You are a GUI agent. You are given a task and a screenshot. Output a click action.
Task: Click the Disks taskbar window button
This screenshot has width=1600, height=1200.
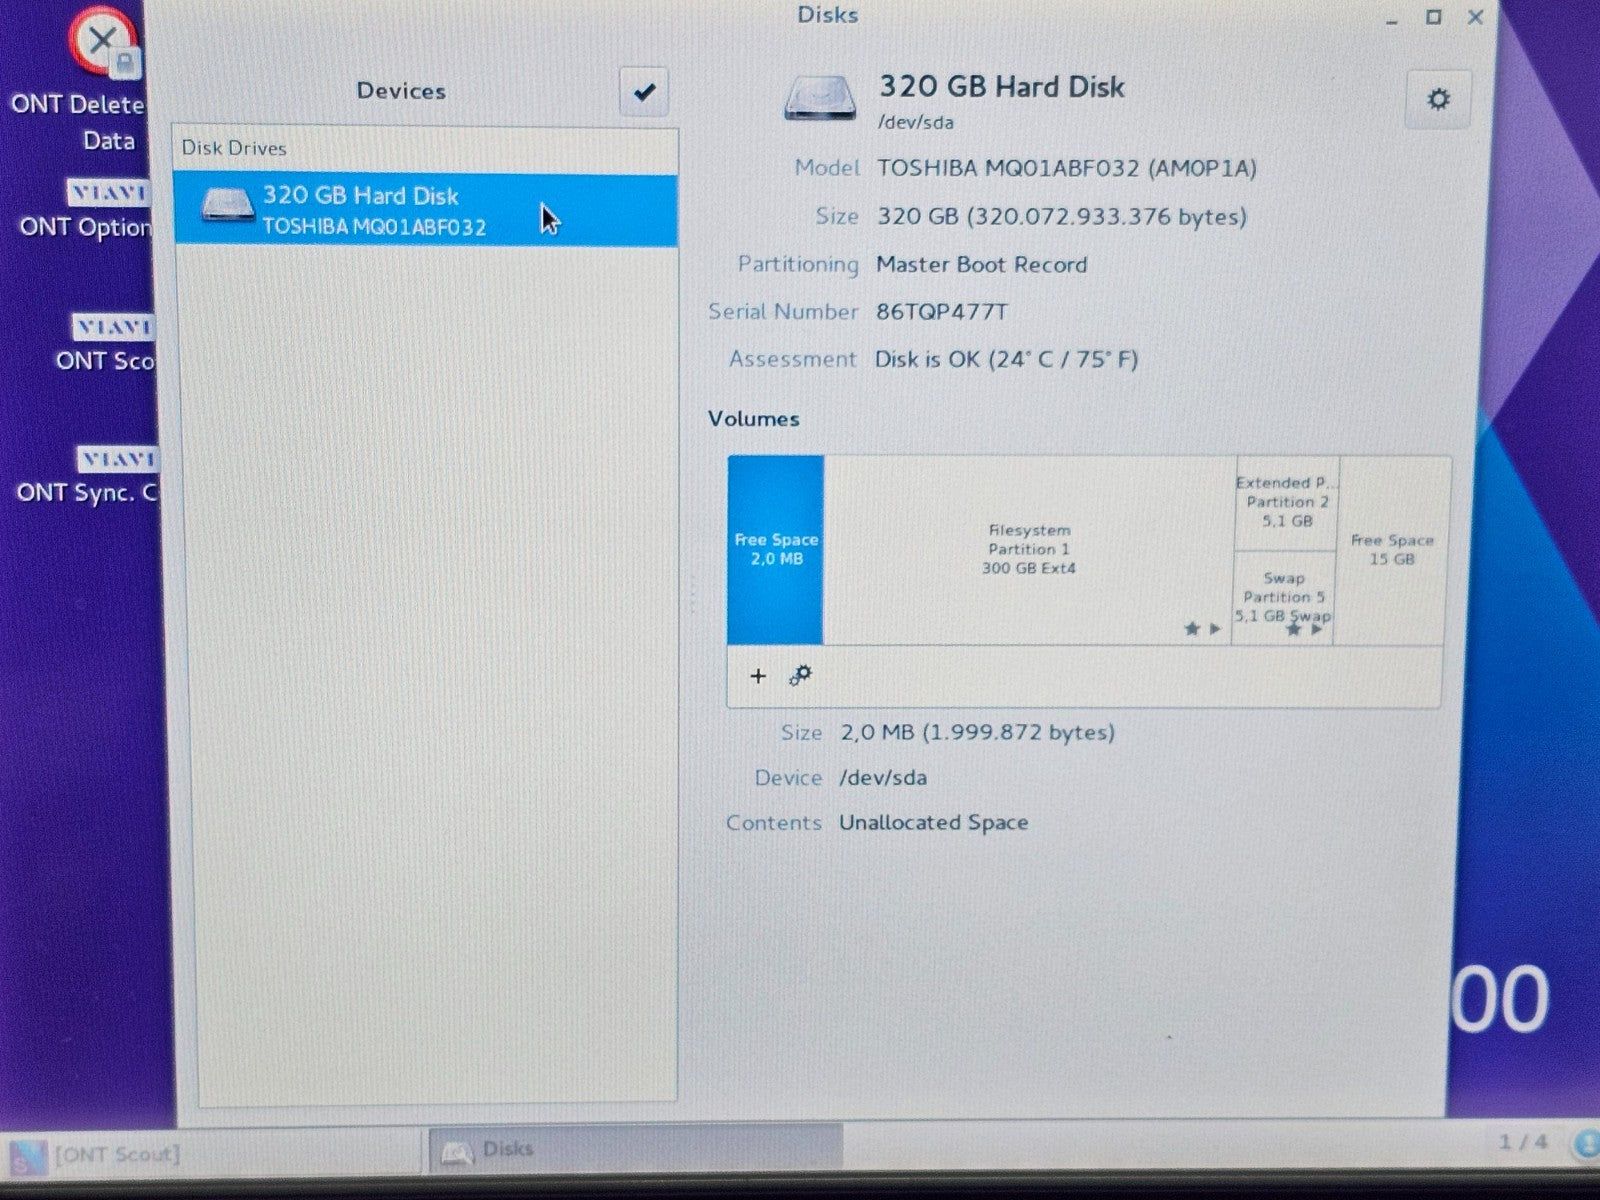tap(635, 1150)
